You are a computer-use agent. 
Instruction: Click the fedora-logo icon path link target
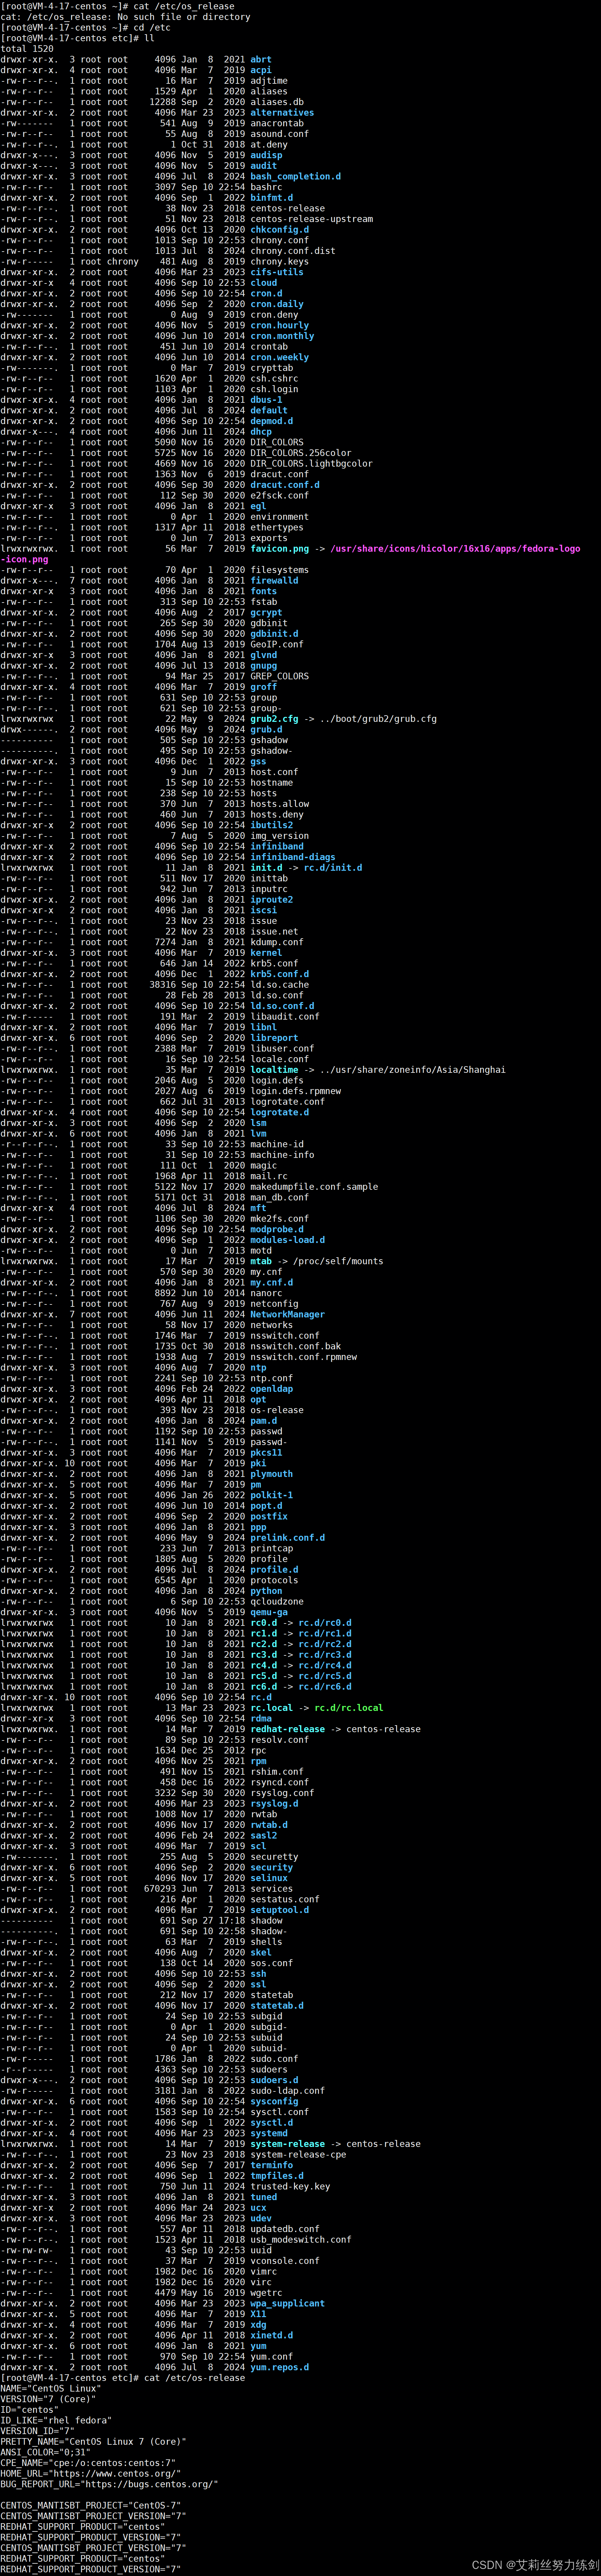click(455, 548)
